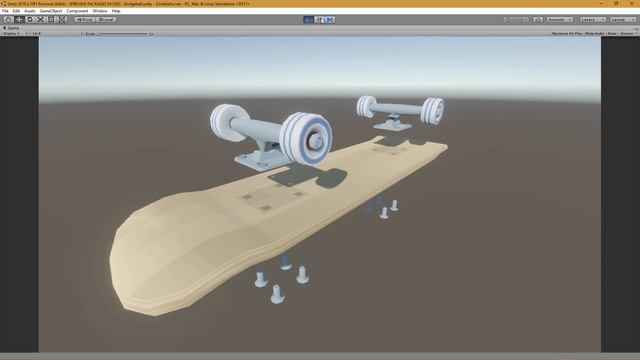Open the Collab dropdown
The height and width of the screenshot is (360, 640).
517,20
